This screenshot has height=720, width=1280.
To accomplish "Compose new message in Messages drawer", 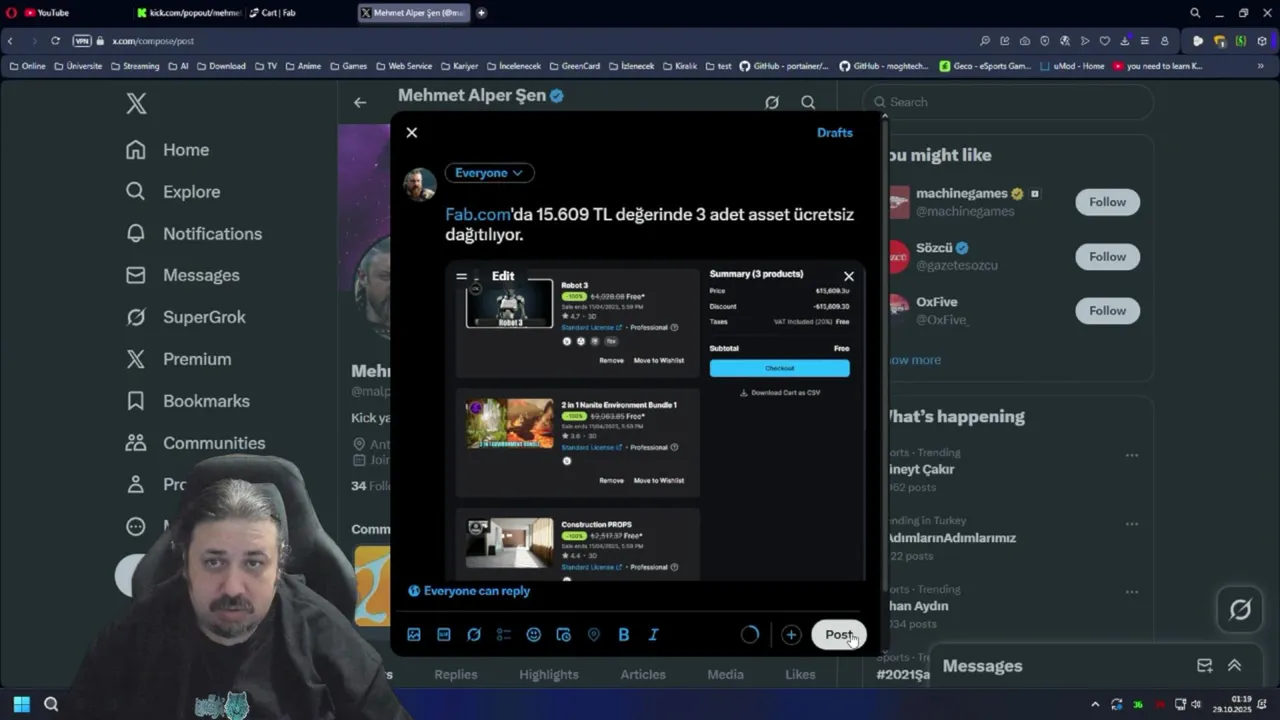I will [1205, 666].
